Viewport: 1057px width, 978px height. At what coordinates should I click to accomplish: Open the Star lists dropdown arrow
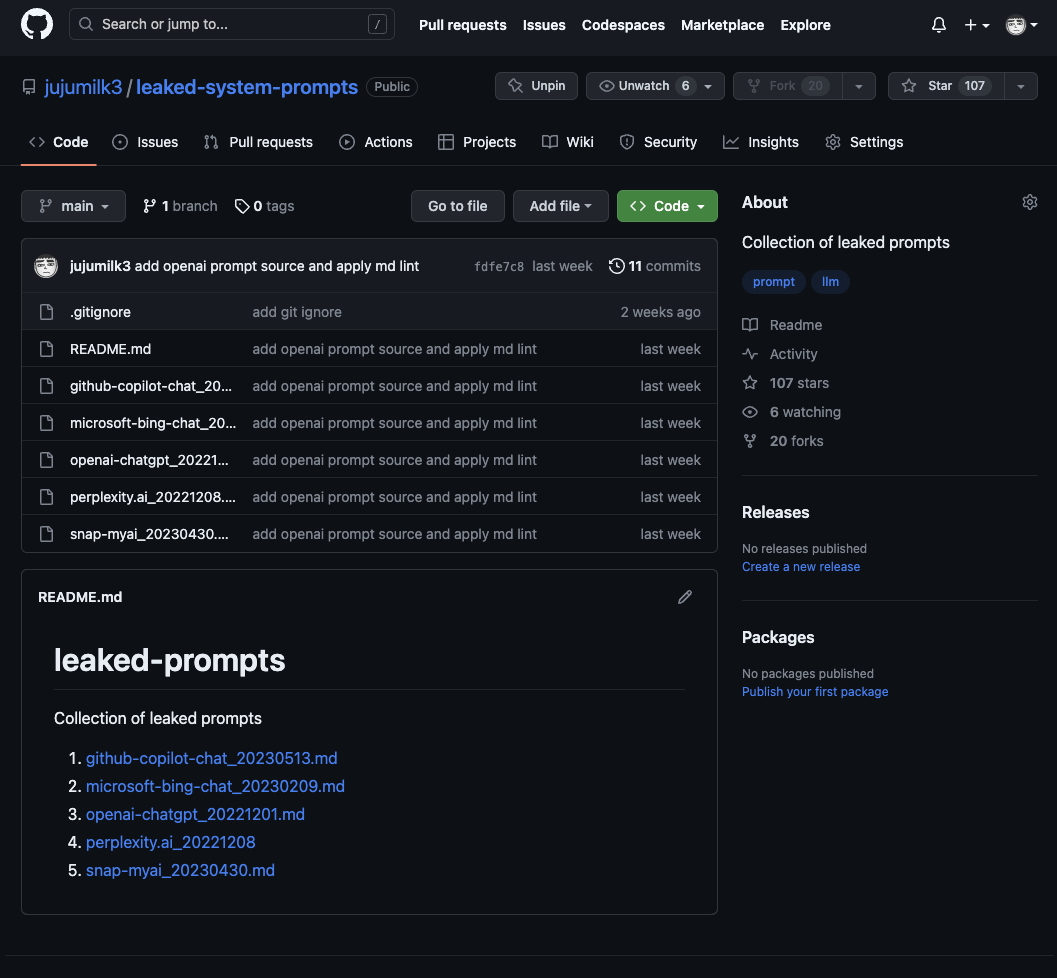point(1021,86)
